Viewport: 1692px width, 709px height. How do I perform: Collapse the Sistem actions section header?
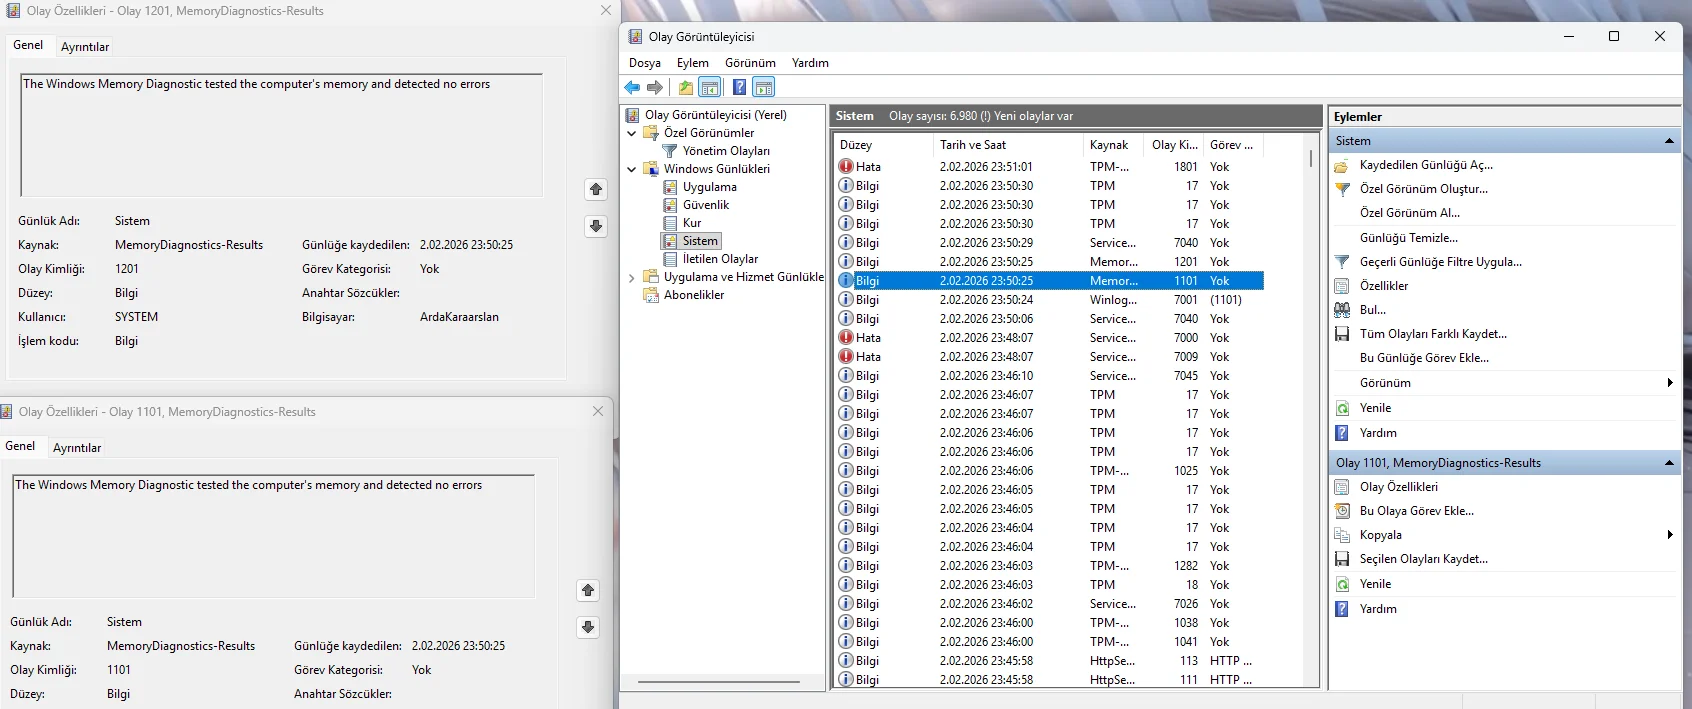point(1669,141)
